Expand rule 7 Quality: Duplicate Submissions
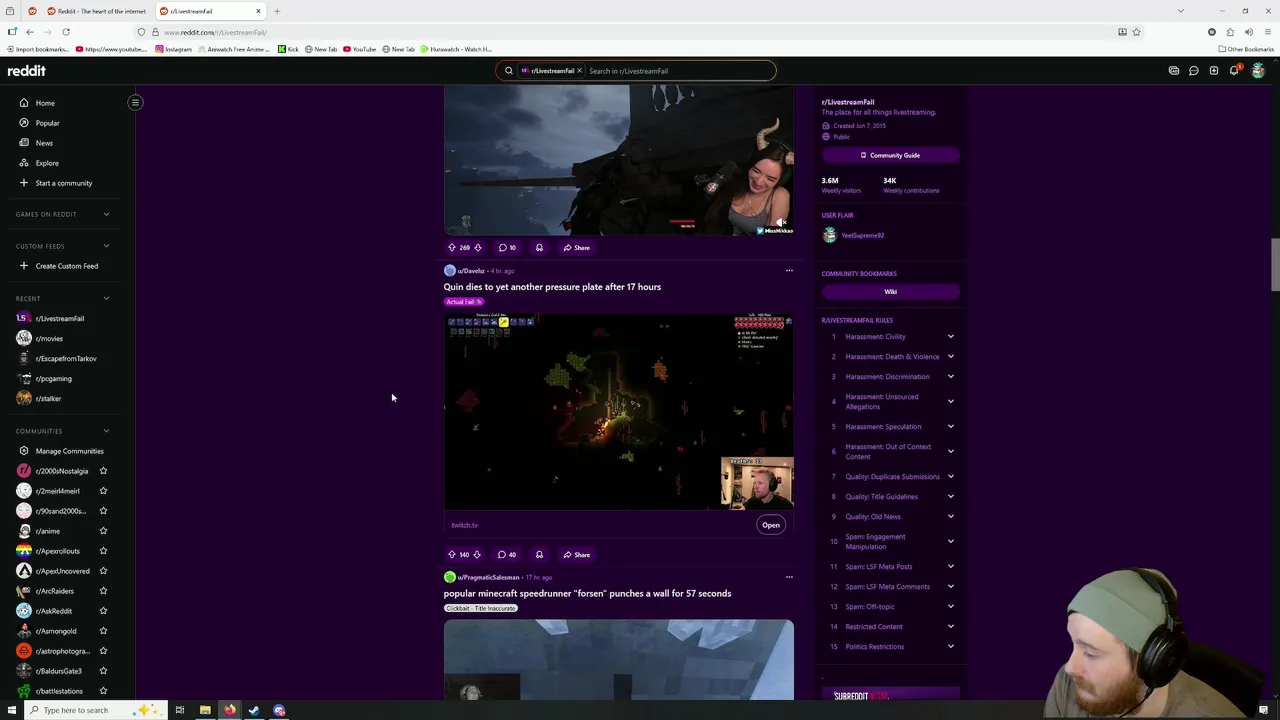 pyautogui.click(x=950, y=476)
